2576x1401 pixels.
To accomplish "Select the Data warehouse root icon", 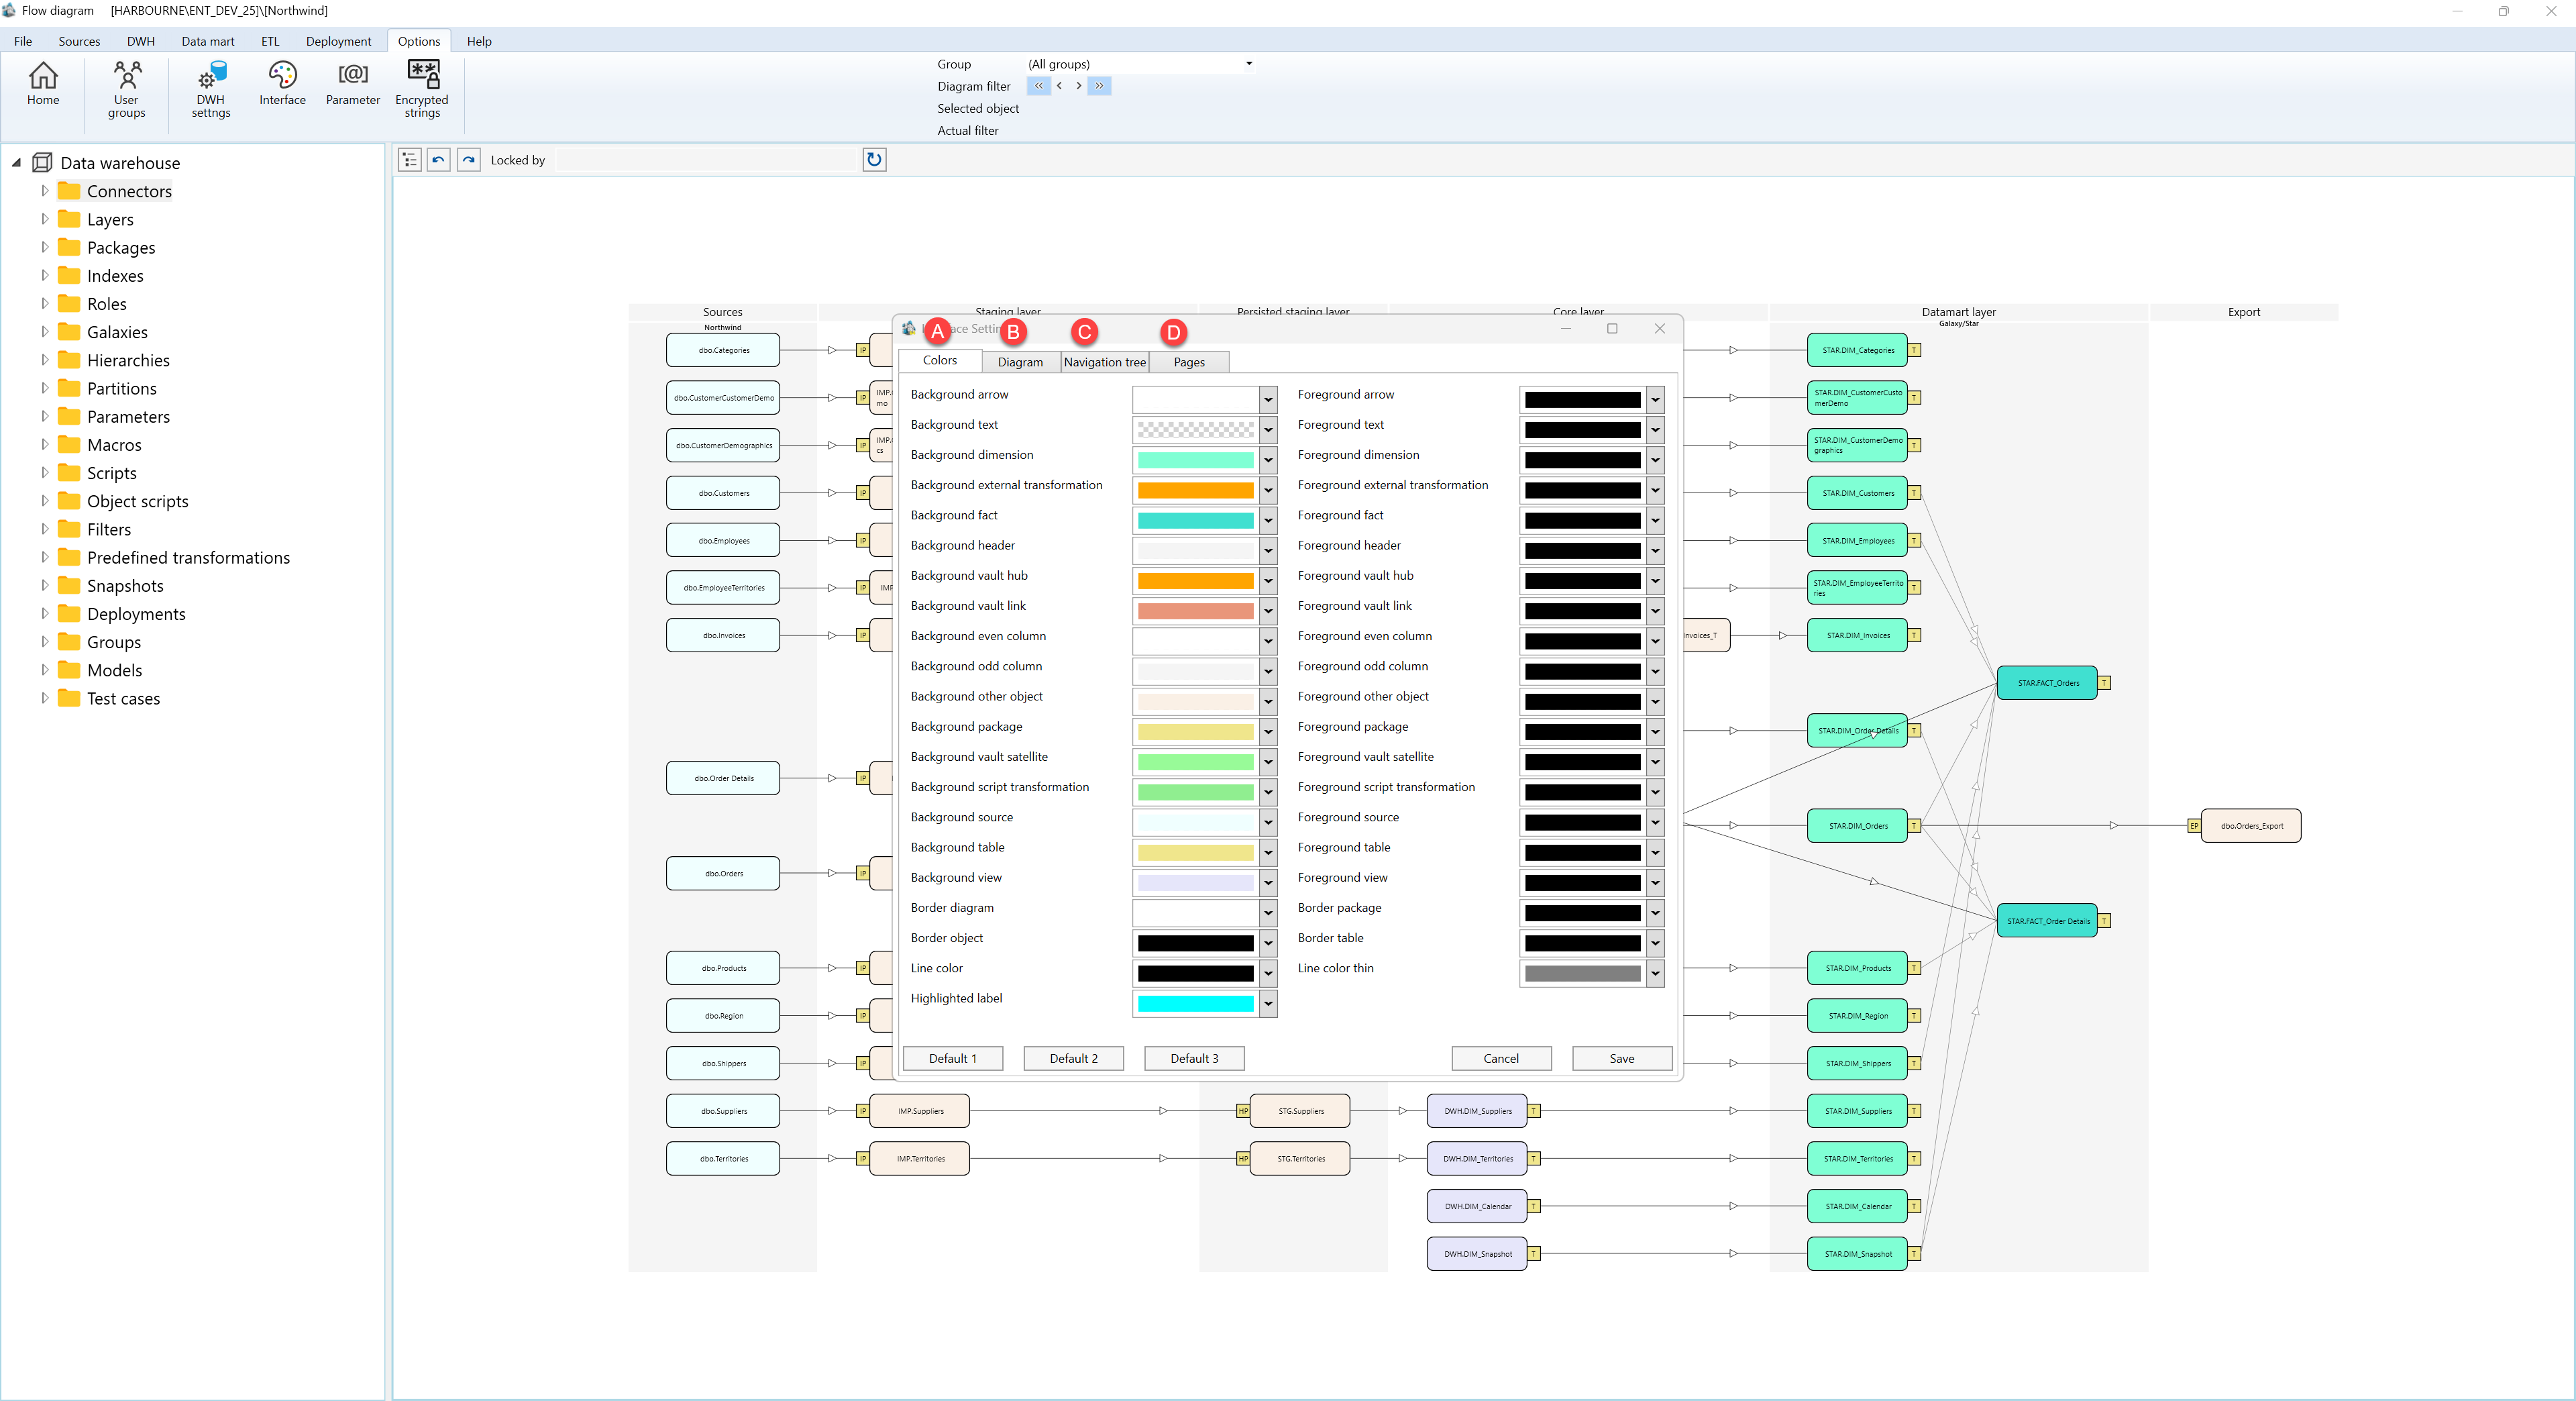I will (42, 163).
